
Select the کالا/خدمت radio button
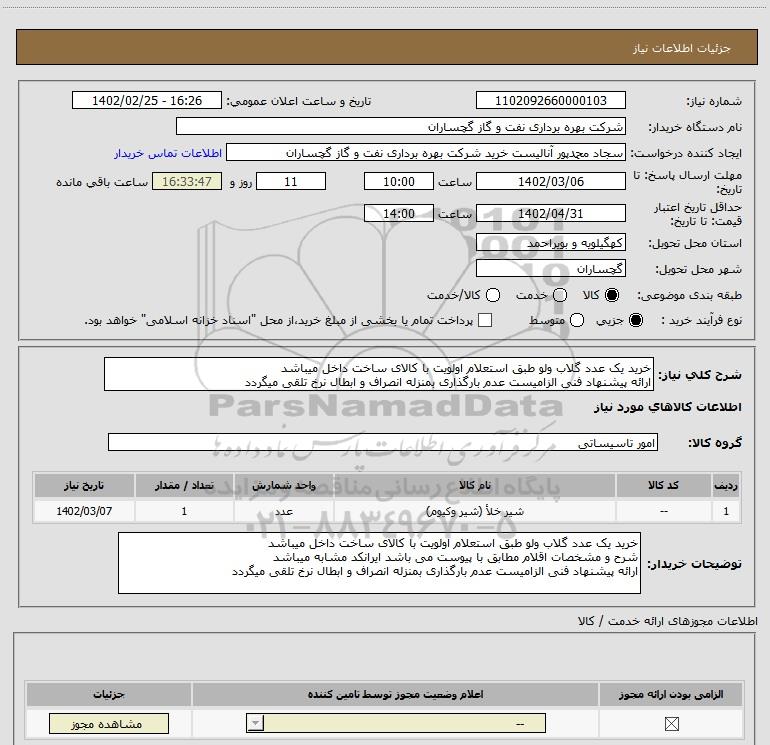[x=493, y=295]
